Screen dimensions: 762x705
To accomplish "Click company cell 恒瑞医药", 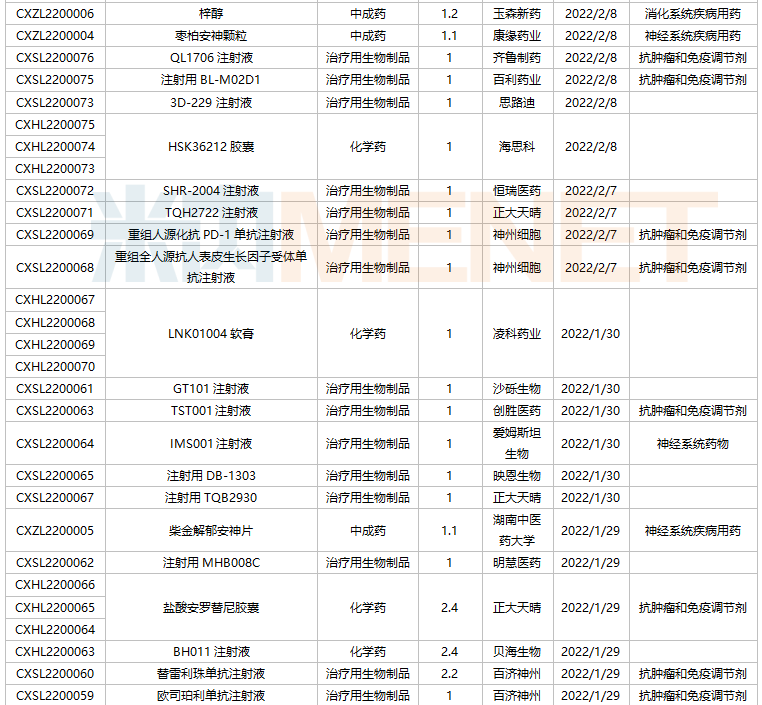I will (517, 190).
